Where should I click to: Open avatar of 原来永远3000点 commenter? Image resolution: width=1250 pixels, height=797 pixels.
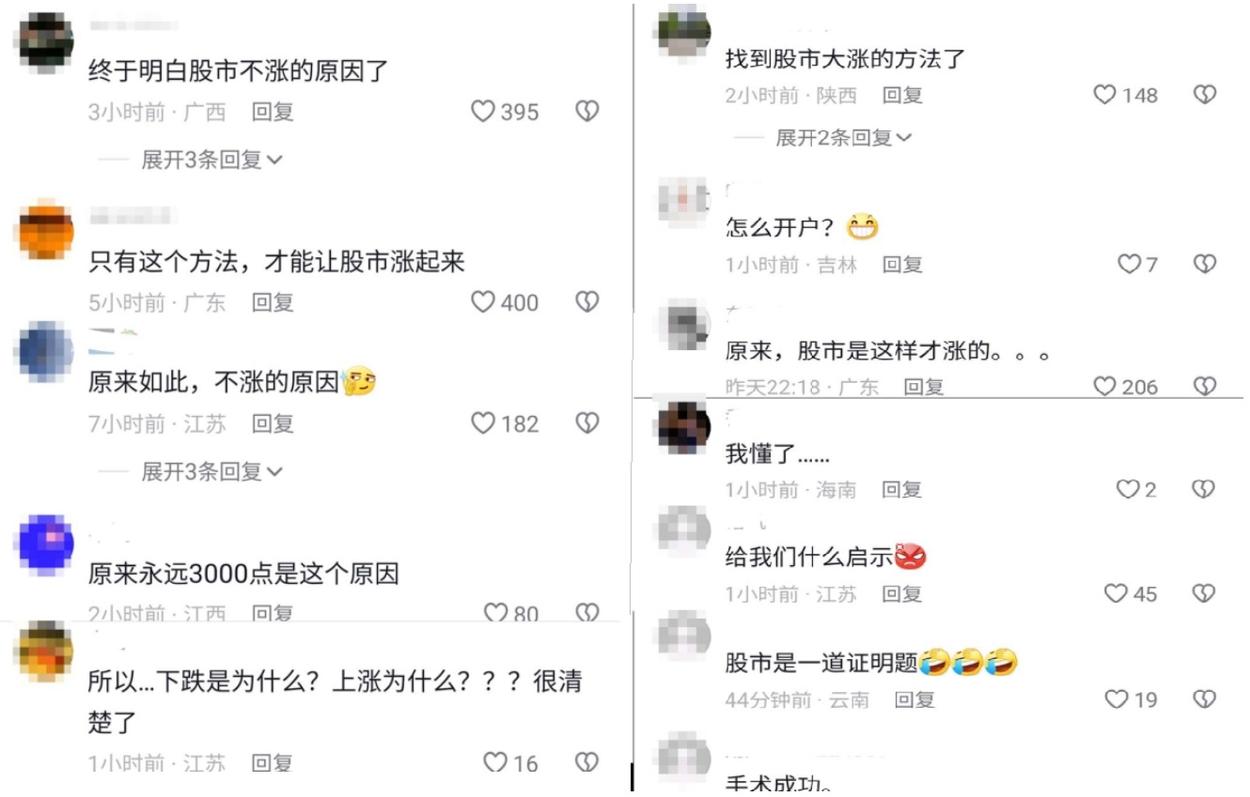pyautogui.click(x=47, y=543)
